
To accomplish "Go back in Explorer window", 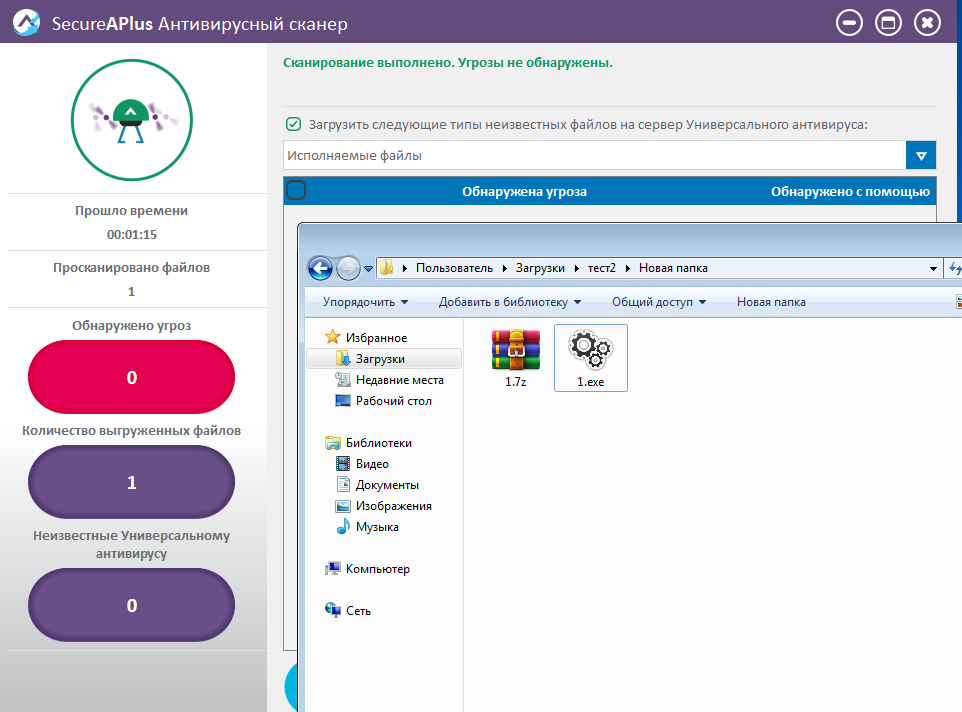I will point(320,268).
